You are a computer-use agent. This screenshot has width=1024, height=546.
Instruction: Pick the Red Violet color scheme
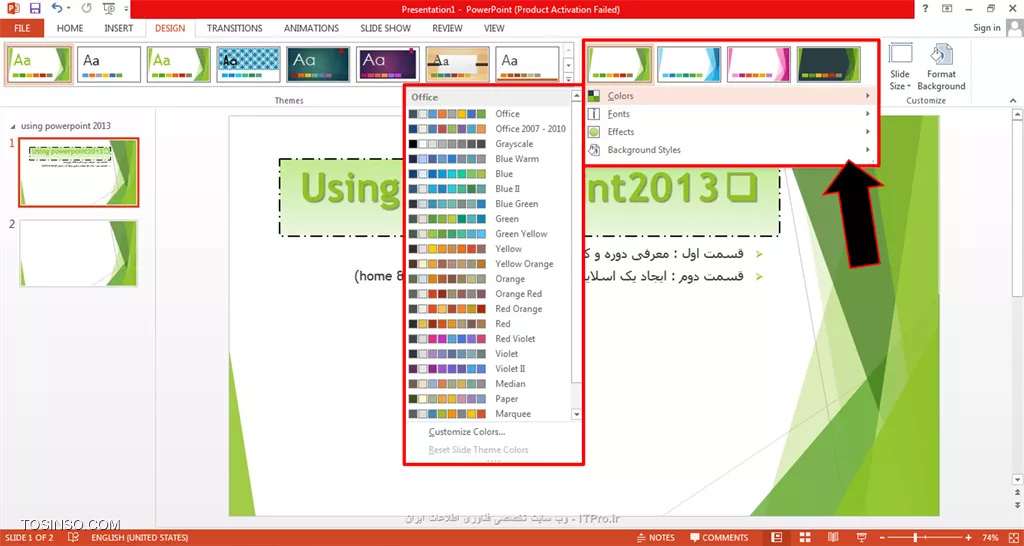coord(488,338)
